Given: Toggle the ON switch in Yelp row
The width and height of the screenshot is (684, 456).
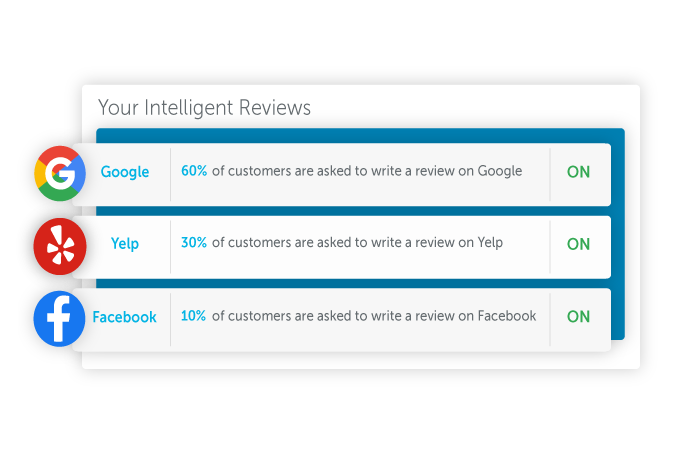Looking at the screenshot, I should [x=578, y=244].
